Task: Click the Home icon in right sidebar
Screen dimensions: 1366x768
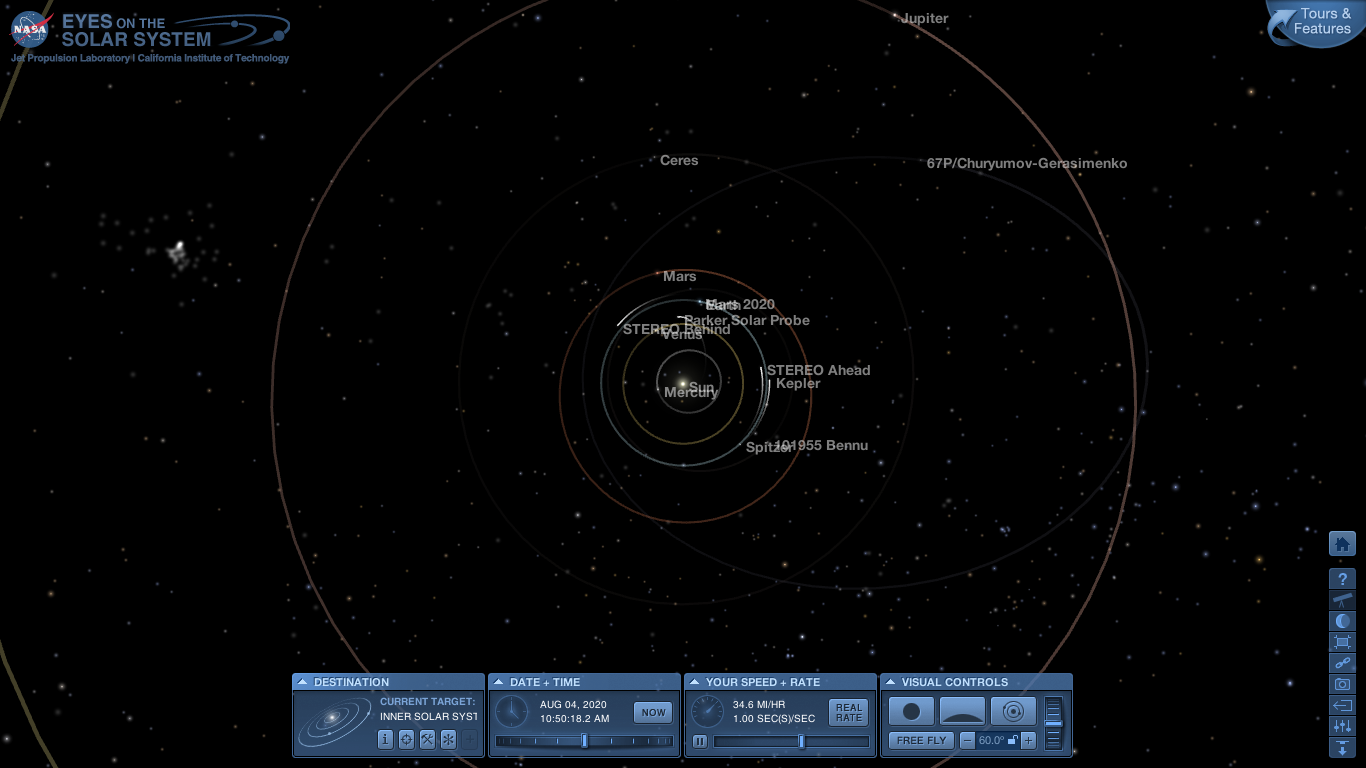Action: (1342, 544)
